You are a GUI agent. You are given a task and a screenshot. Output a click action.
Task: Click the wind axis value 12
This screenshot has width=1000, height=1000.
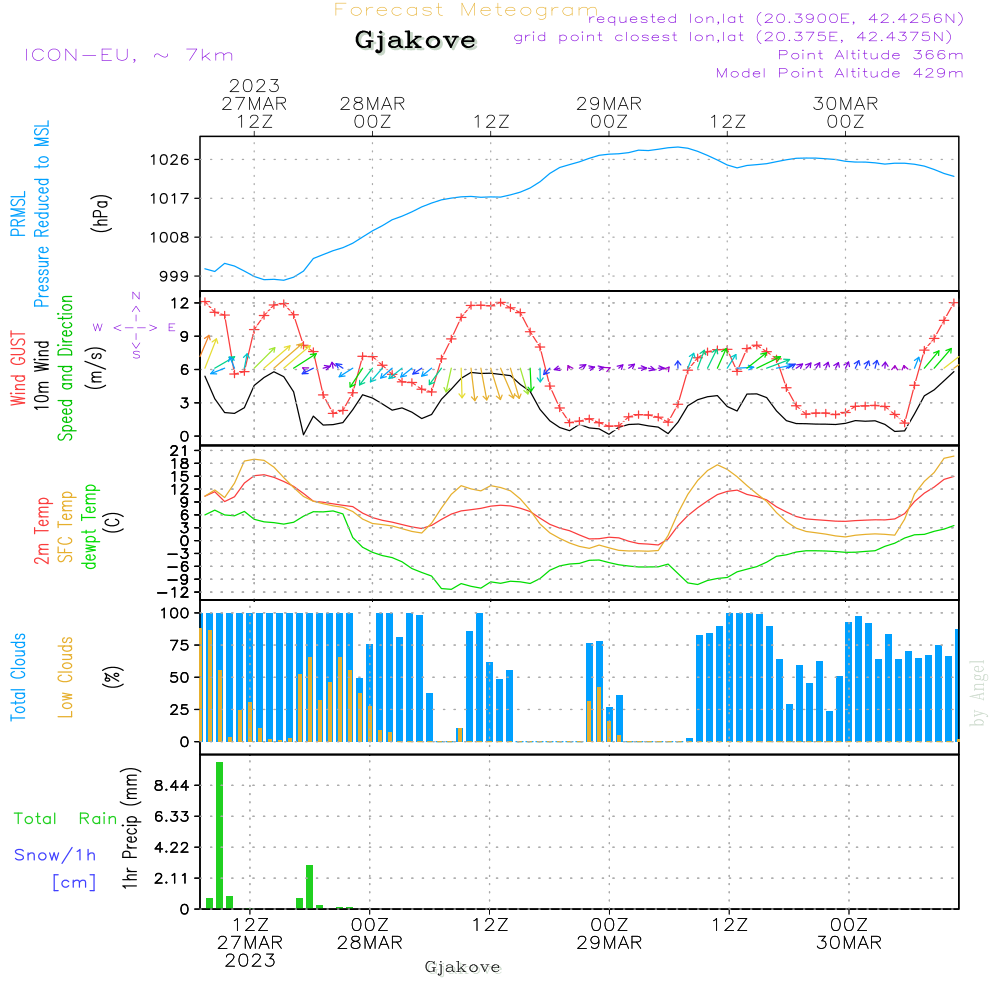180,304
